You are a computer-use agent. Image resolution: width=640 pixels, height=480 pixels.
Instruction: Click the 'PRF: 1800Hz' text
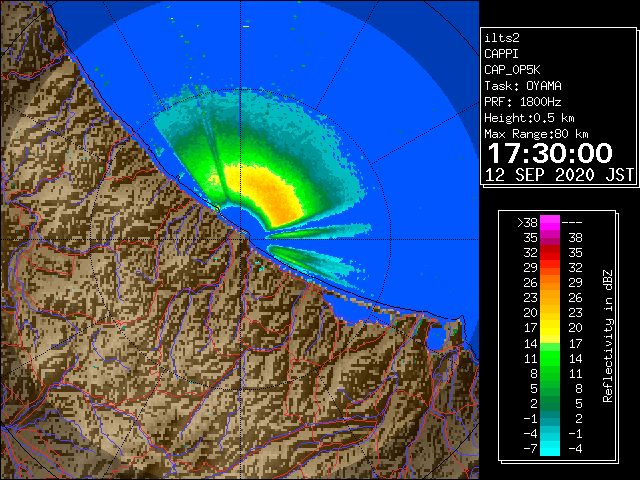pos(523,102)
